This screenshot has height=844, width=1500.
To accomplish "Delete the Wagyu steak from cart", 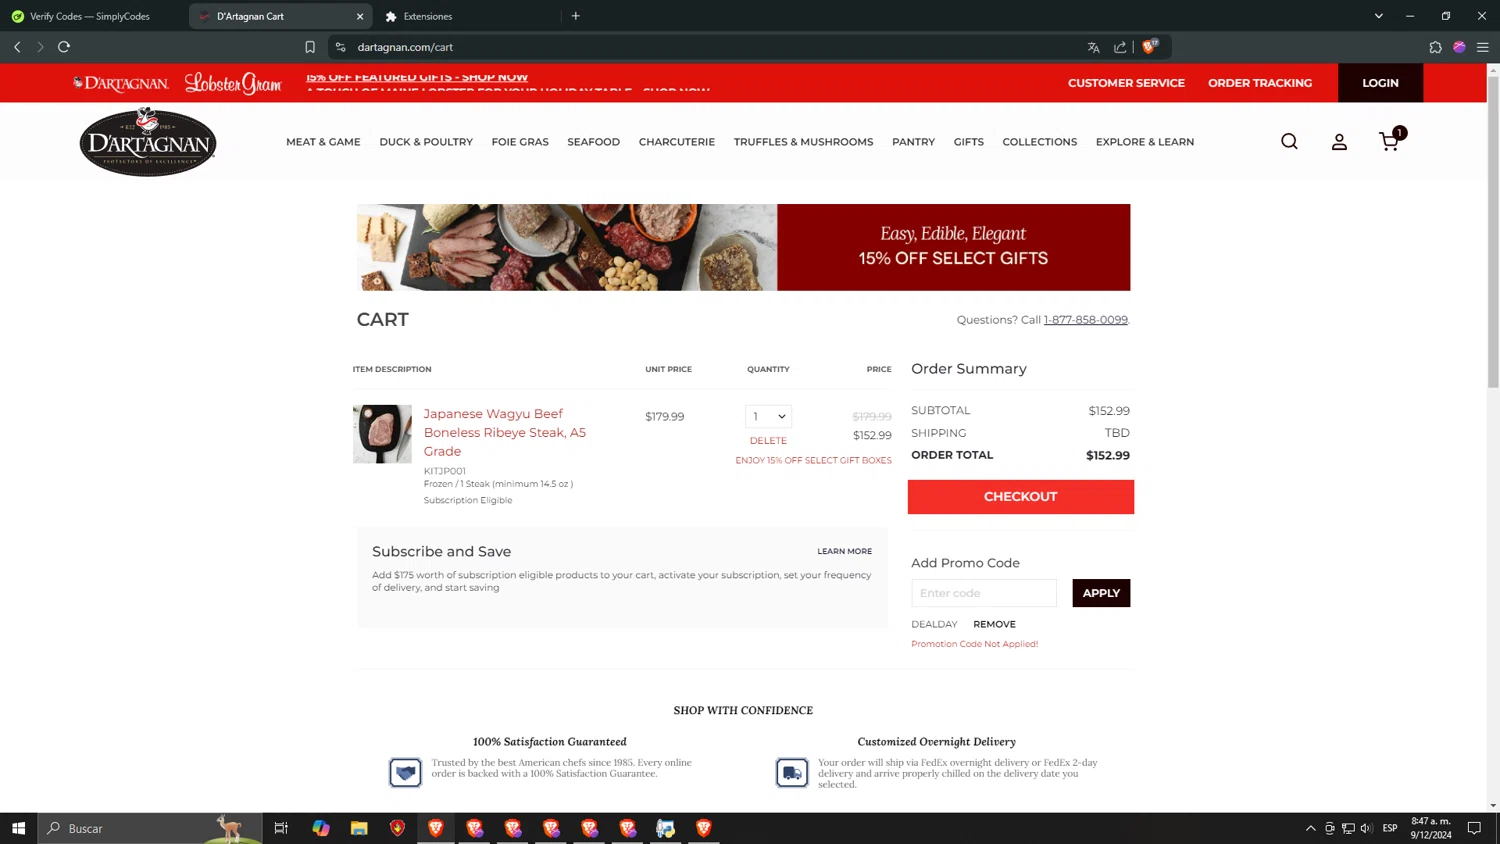I will point(768,441).
